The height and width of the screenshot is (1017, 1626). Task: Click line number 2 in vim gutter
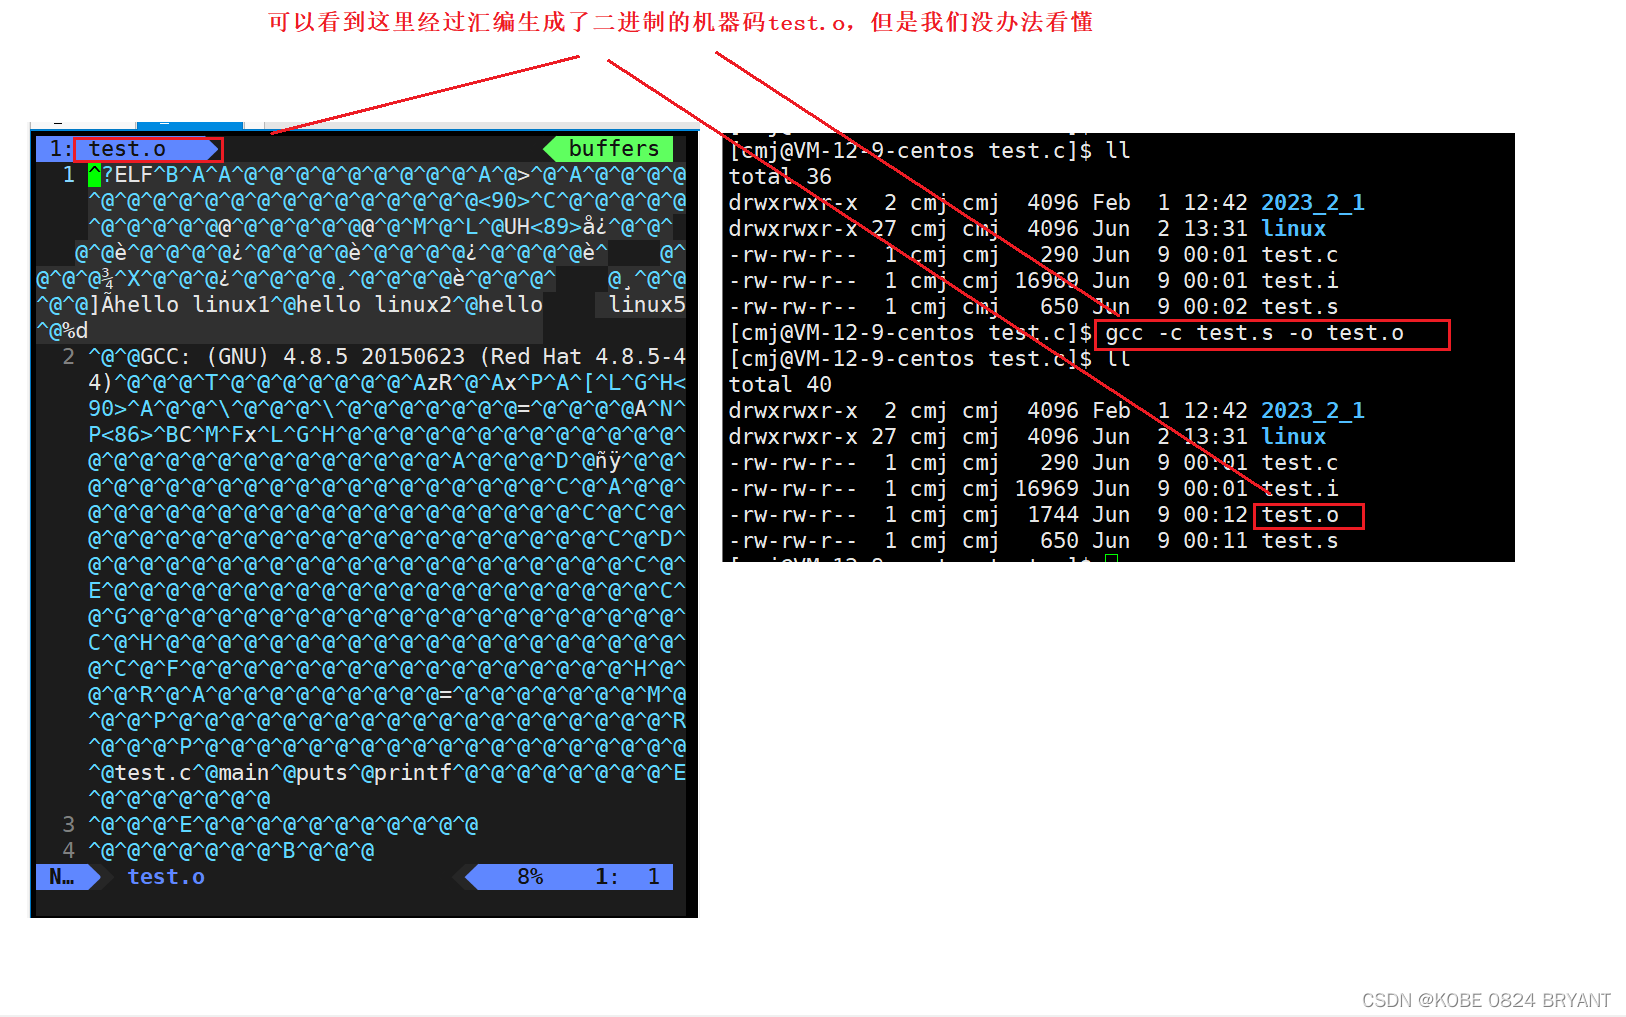(x=68, y=357)
